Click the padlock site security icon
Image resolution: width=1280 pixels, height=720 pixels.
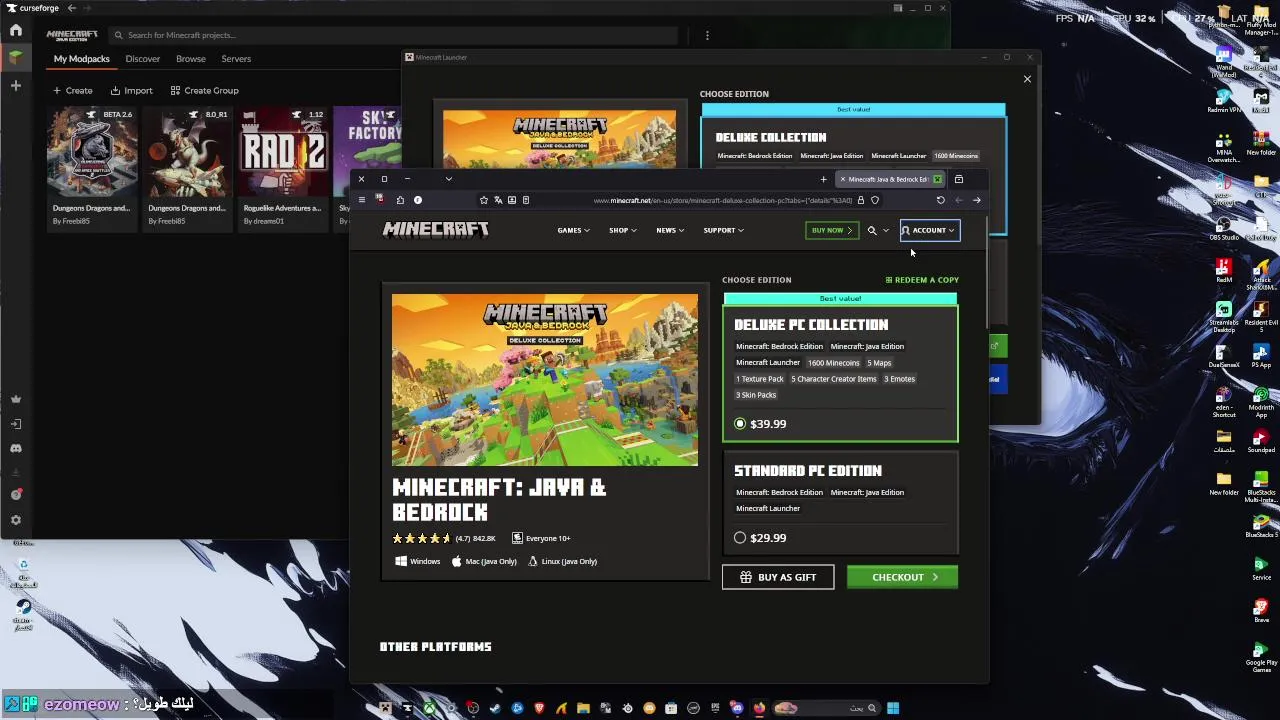860,200
